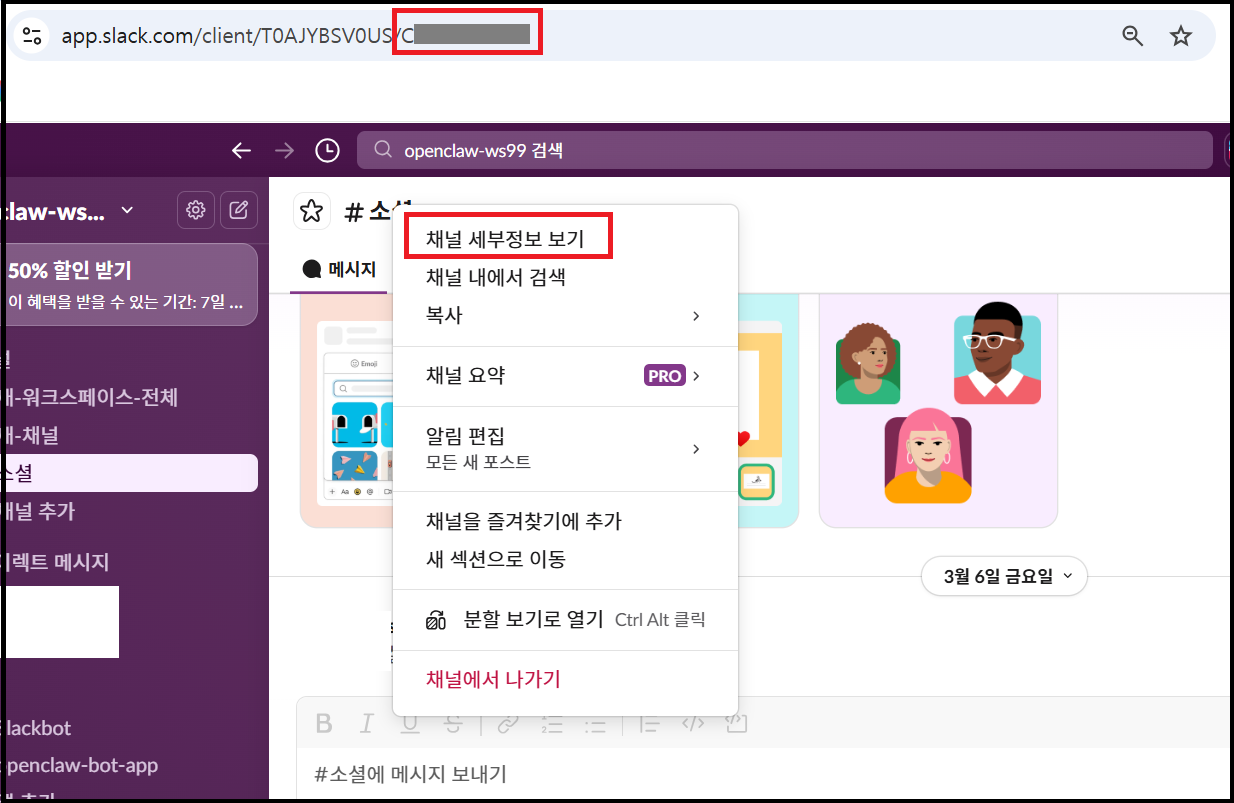Toggle strikethrough formatting in message composer
Image resolution: width=1234 pixels, height=803 pixels.
coord(454,724)
